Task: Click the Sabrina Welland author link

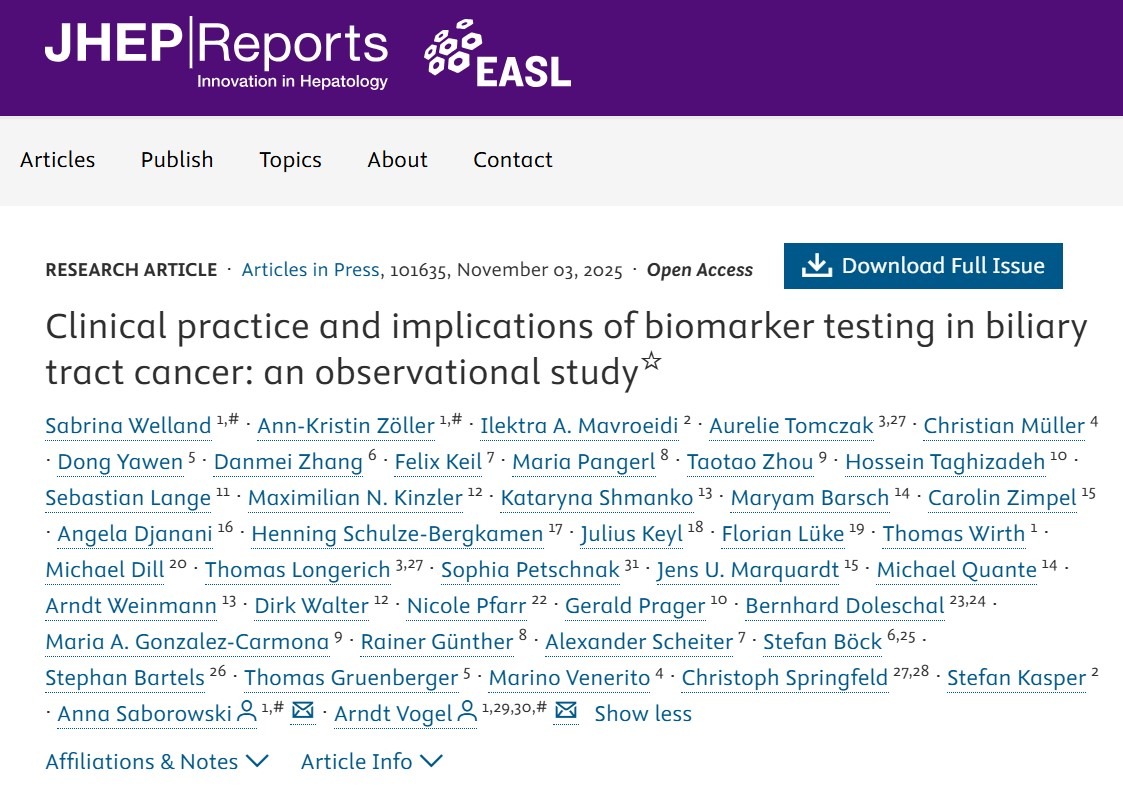Action: [x=128, y=425]
